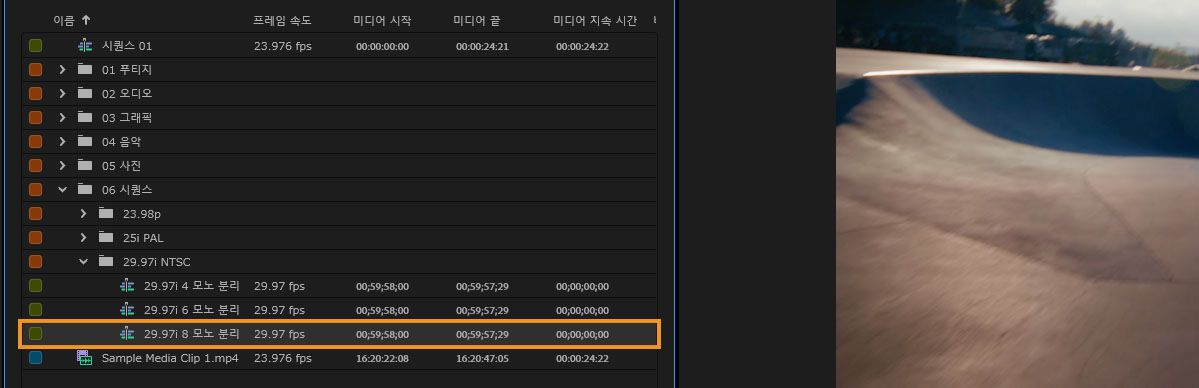Click the 29.97i 8 모노 분리 sequence icon
The width and height of the screenshot is (1199, 388).
(x=127, y=334)
